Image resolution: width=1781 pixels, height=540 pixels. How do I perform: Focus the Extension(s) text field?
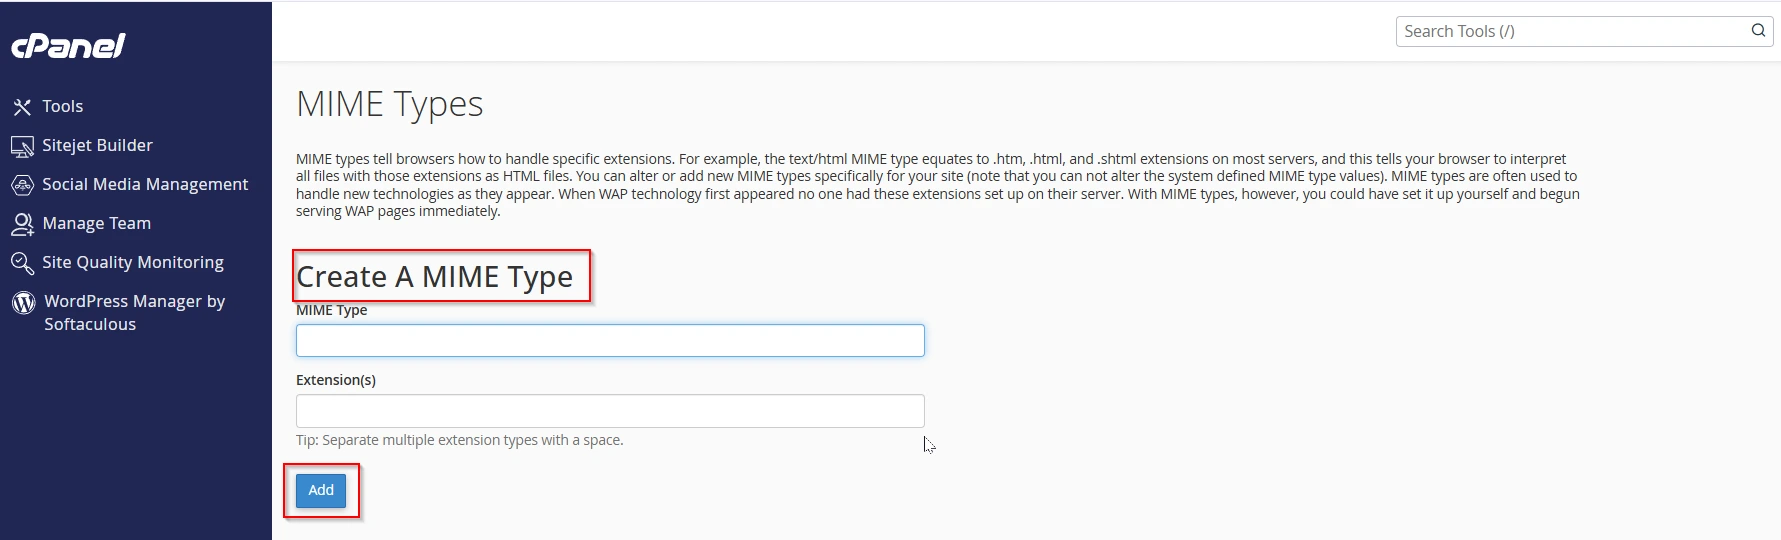(x=610, y=411)
